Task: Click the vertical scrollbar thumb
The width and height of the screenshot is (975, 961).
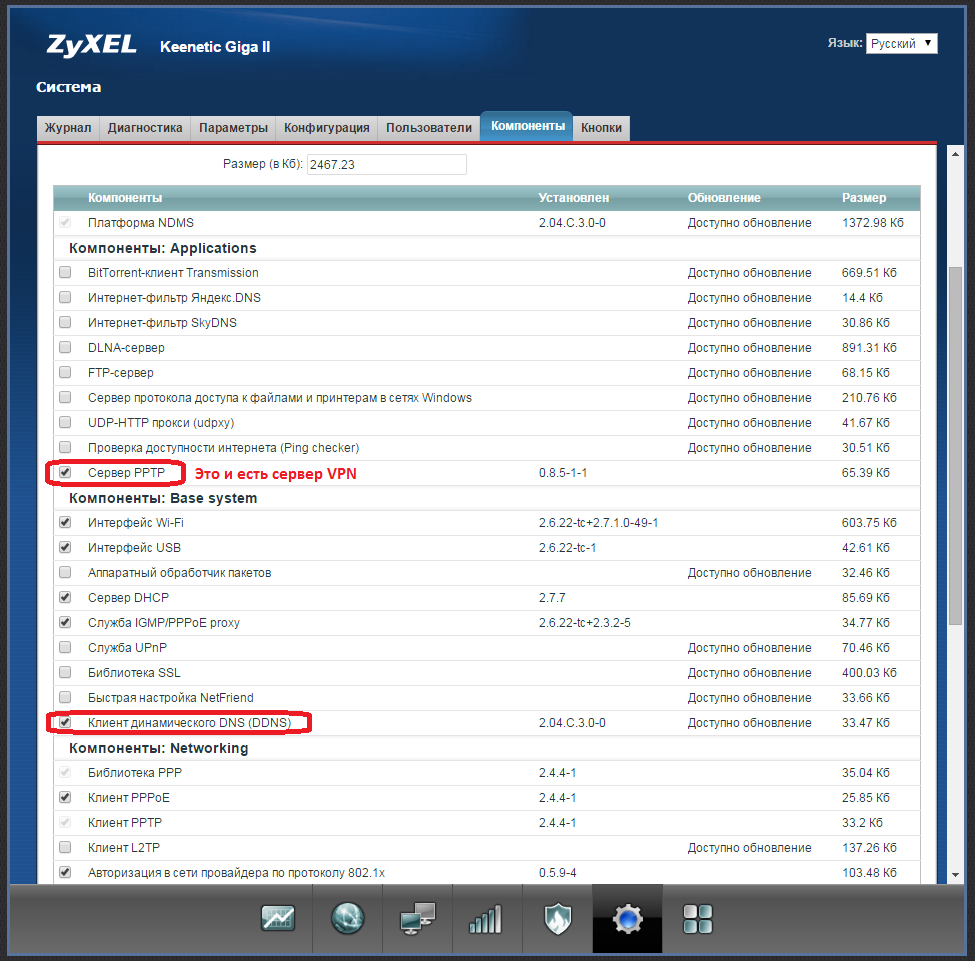Action: (x=955, y=446)
